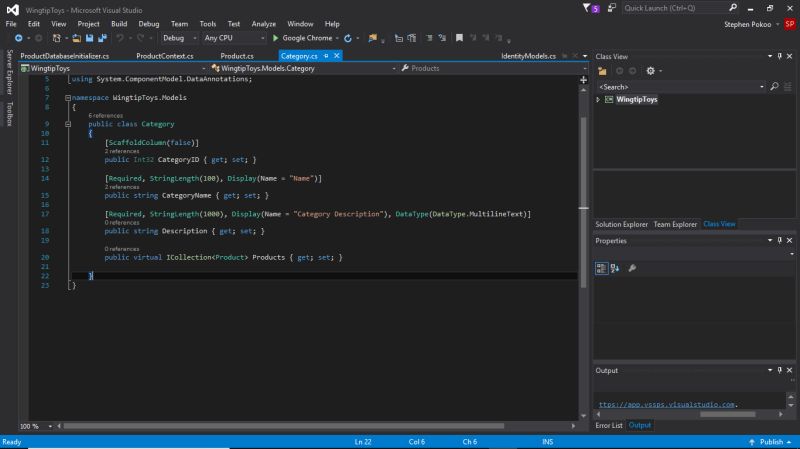Open the Toolbox side tab
Viewport: 800px width, 449px height.
(9, 113)
